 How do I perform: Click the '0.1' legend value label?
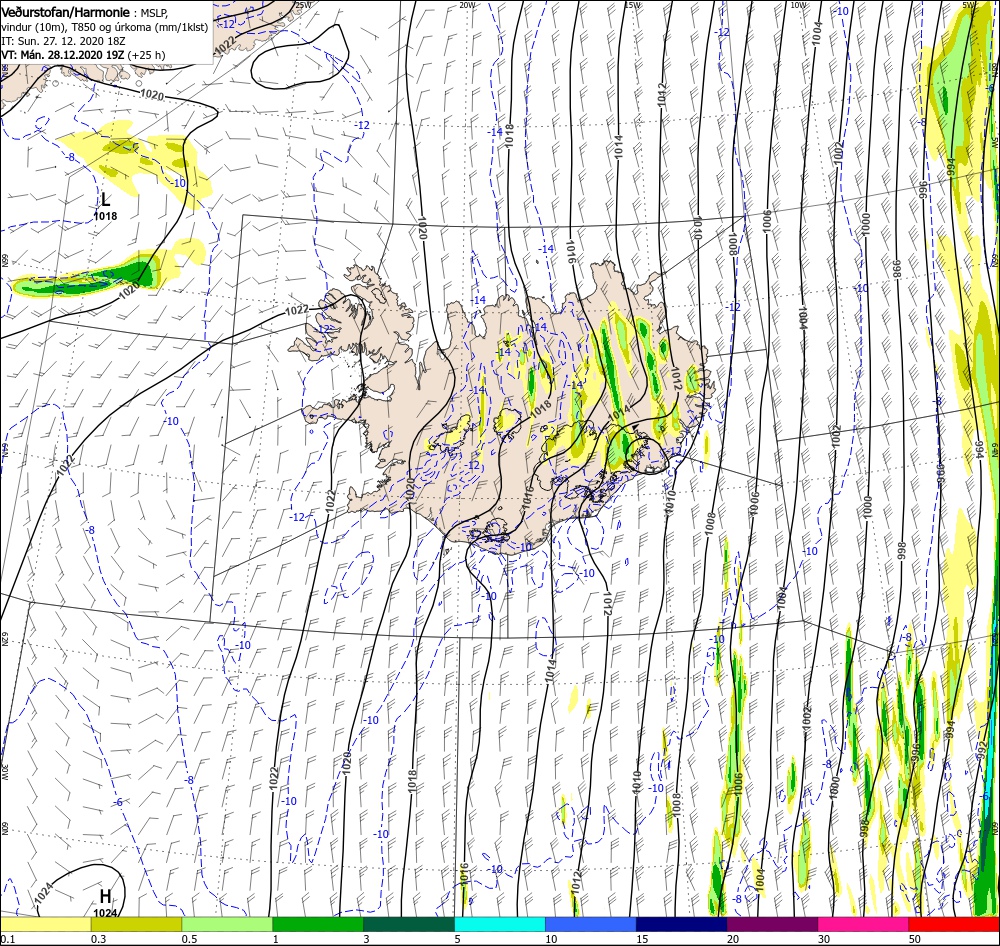tap(8, 939)
